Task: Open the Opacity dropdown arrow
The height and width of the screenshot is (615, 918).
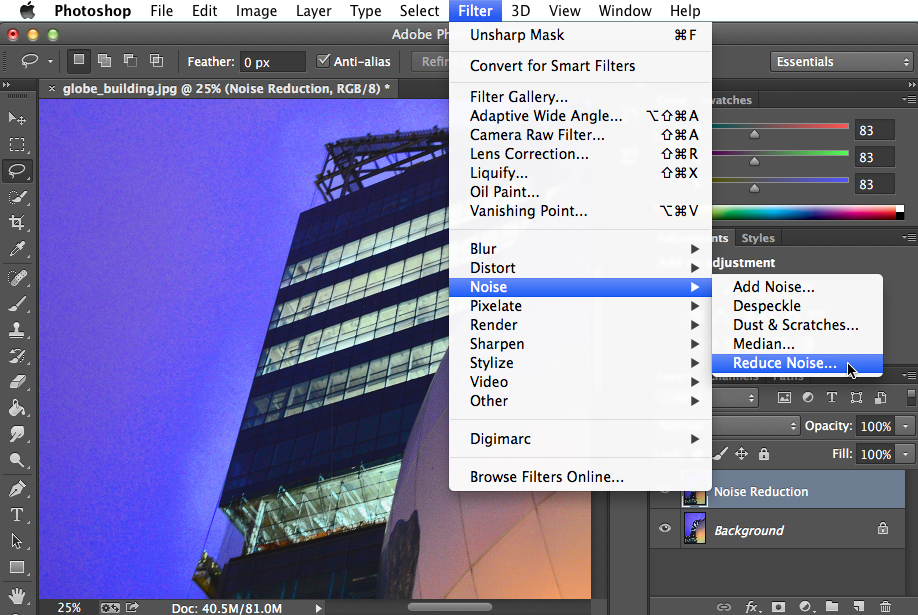Action: point(905,426)
